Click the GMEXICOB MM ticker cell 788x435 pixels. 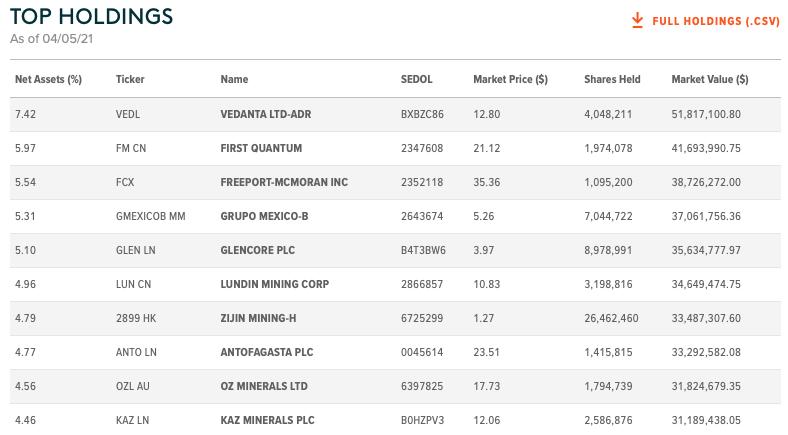[x=150, y=216]
